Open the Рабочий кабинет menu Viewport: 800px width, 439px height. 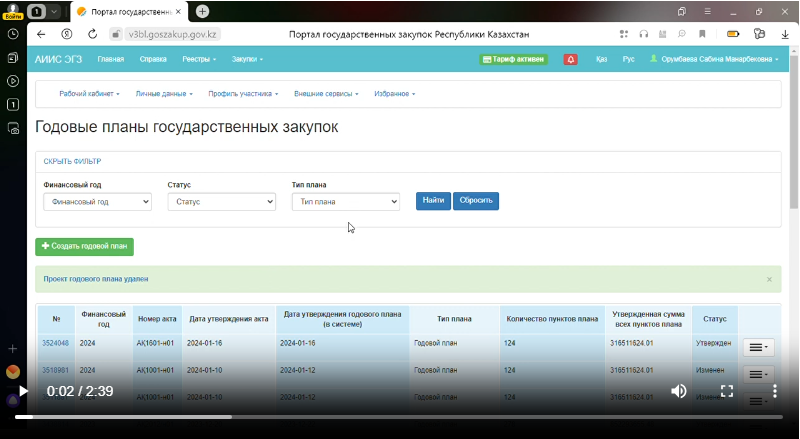tap(89, 94)
